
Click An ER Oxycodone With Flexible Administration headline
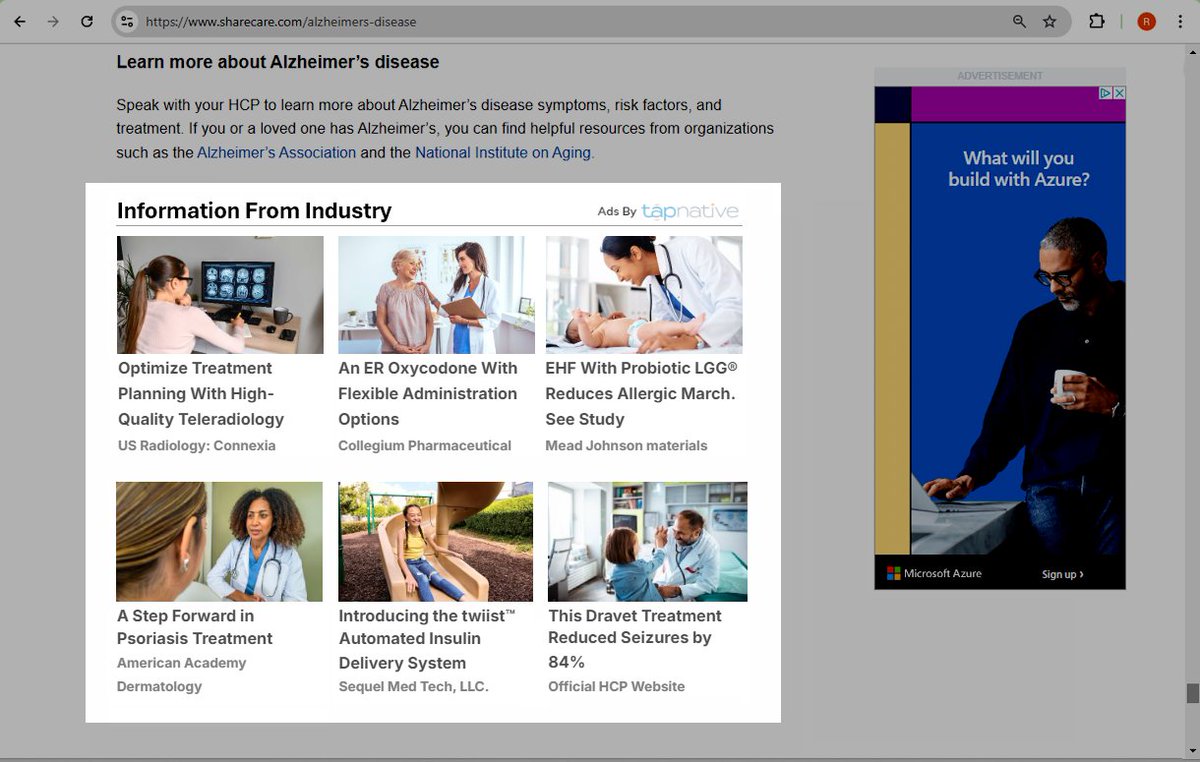pyautogui.click(x=428, y=394)
